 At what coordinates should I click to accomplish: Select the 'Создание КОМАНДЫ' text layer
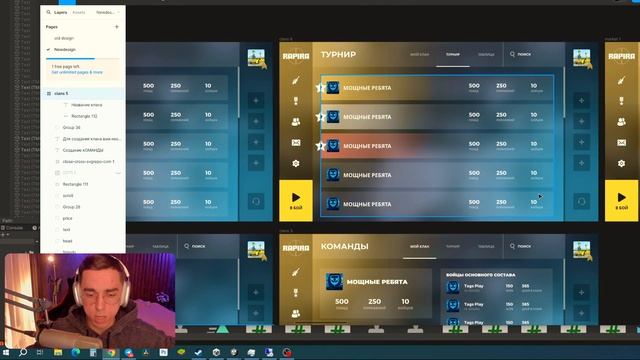click(x=83, y=150)
